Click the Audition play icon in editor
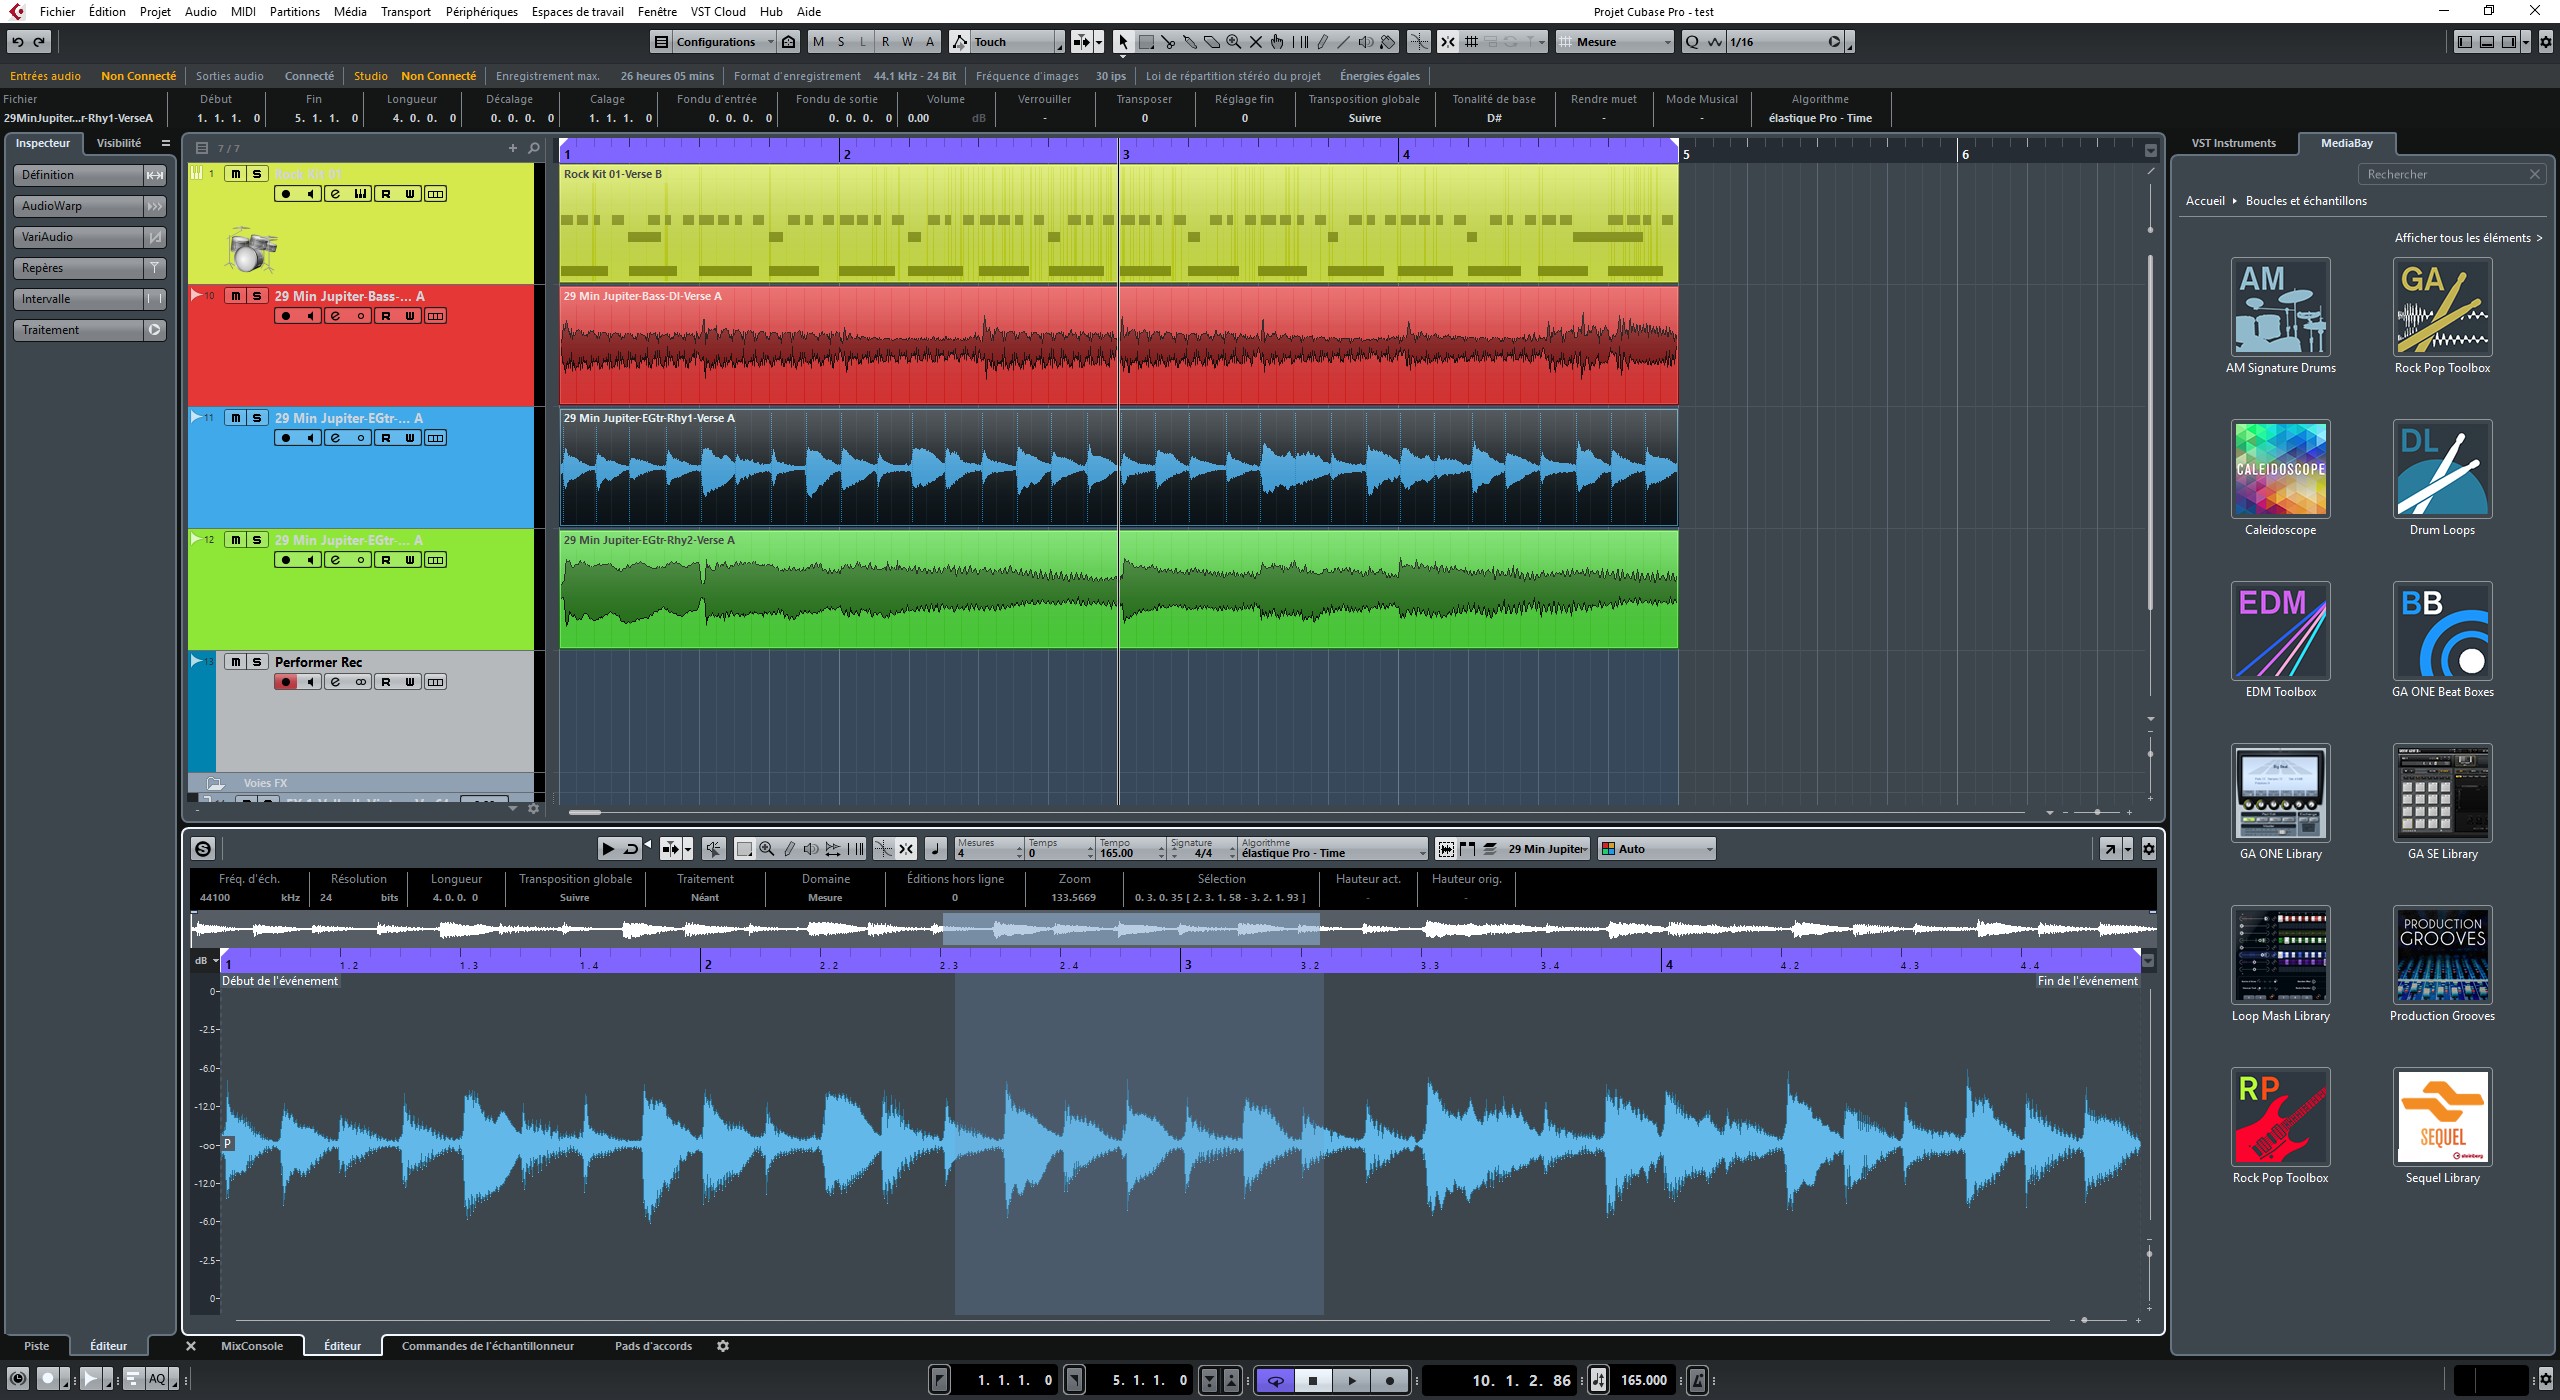Screen dimensions: 2560x1400 point(607,849)
